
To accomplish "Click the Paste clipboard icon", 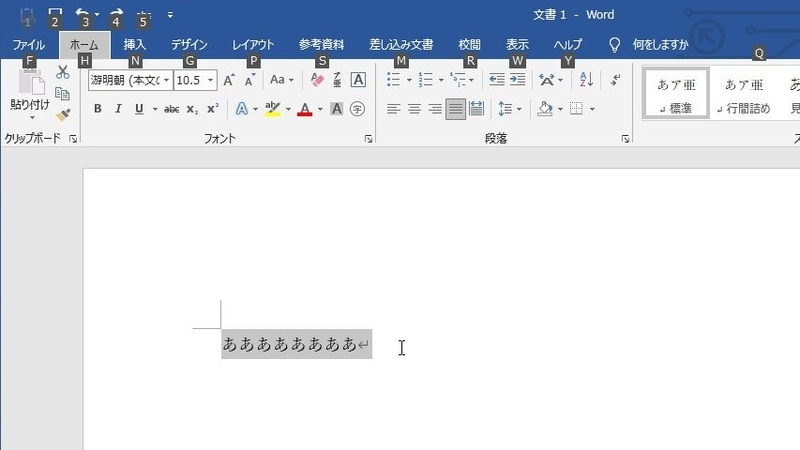I will pos(30,82).
